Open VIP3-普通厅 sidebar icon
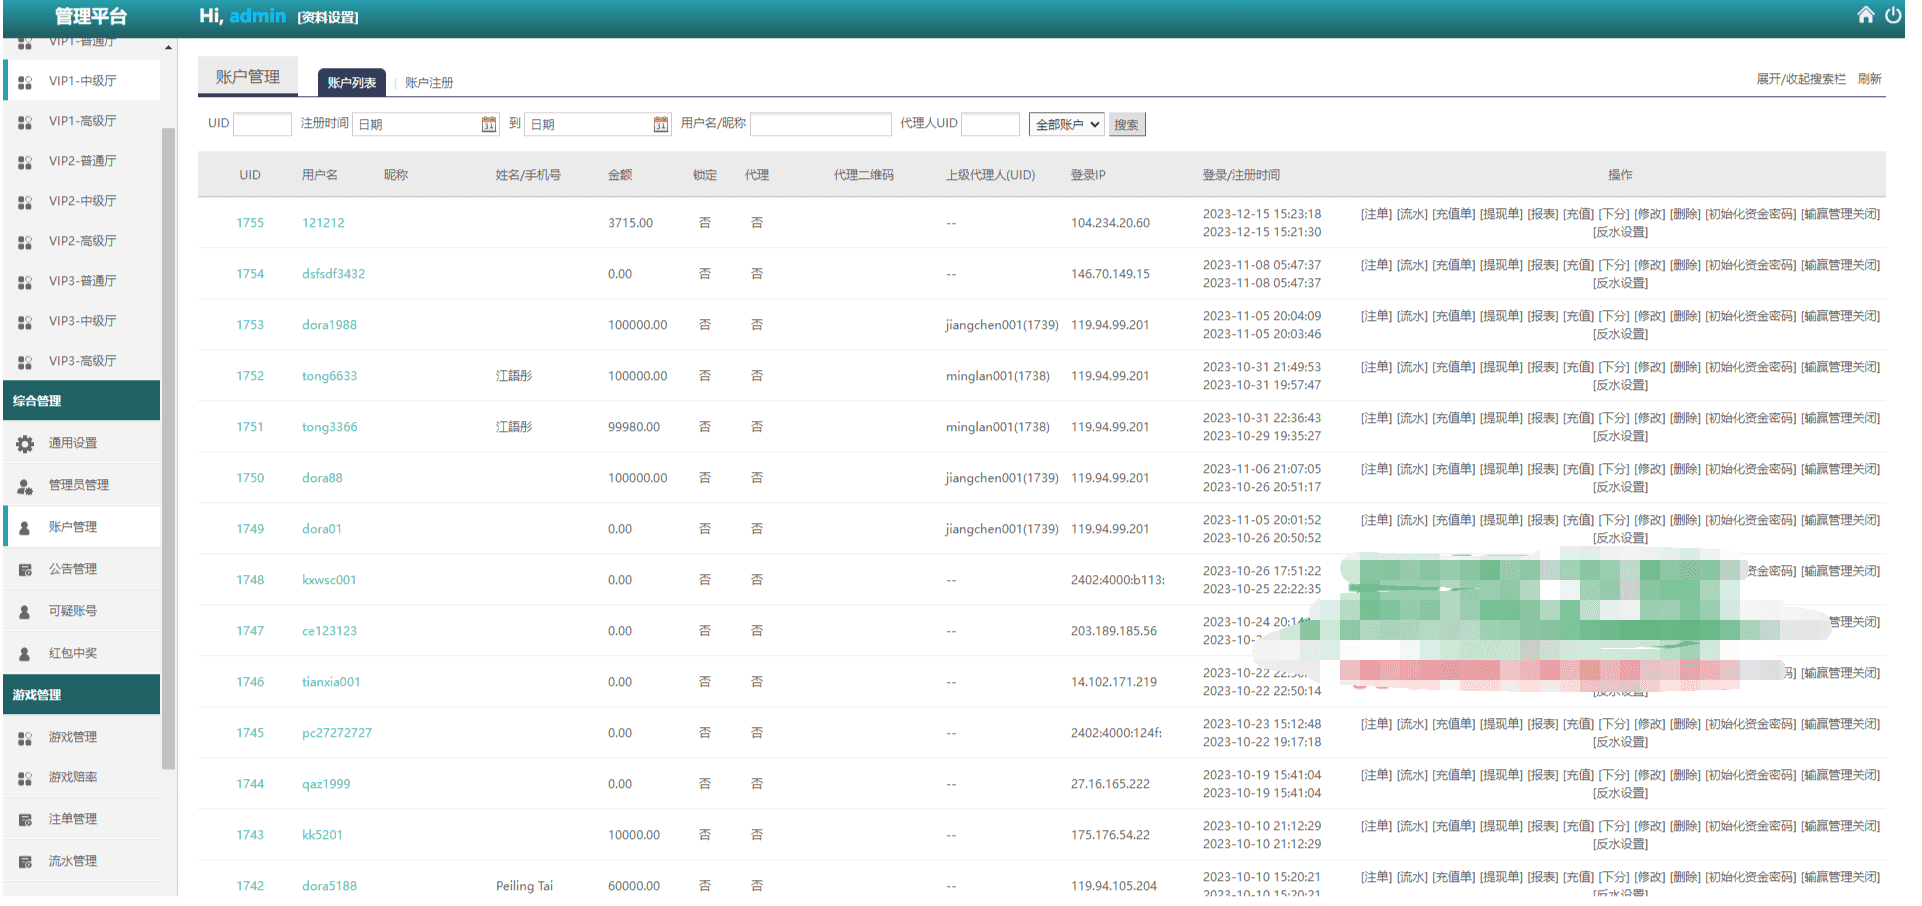The width and height of the screenshot is (1922, 906). (25, 281)
